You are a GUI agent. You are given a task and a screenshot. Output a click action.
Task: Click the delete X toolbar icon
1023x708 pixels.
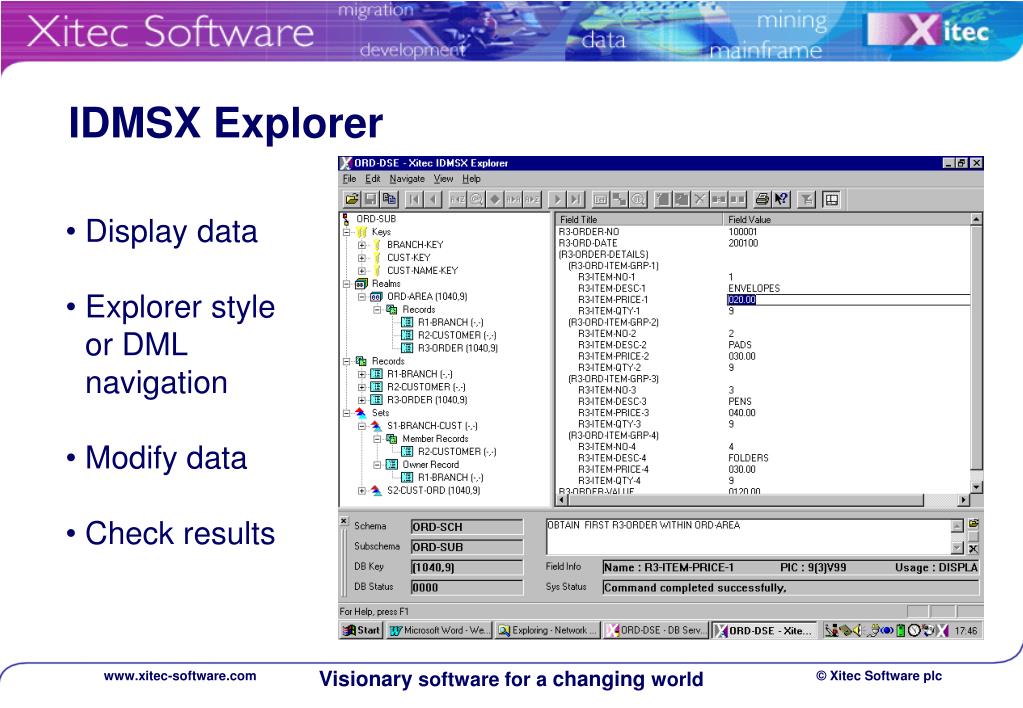pyautogui.click(x=700, y=199)
